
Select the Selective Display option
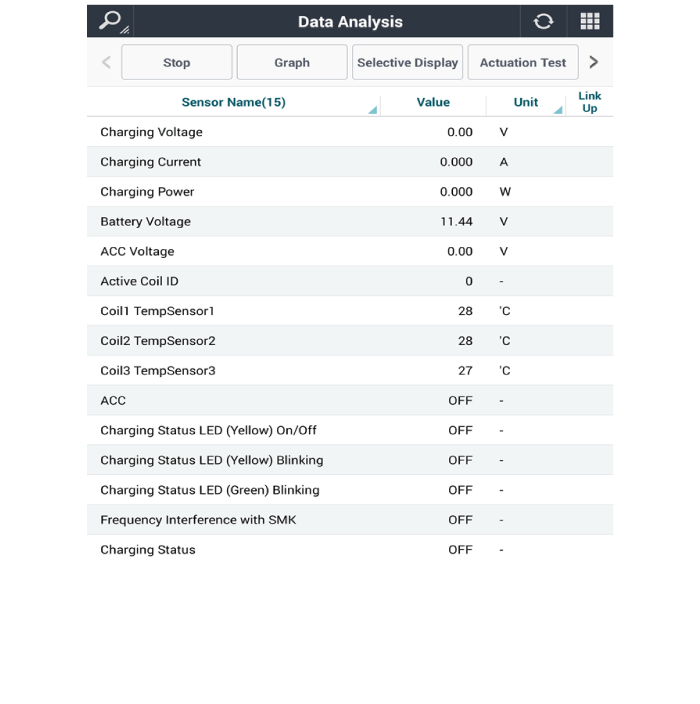click(407, 62)
